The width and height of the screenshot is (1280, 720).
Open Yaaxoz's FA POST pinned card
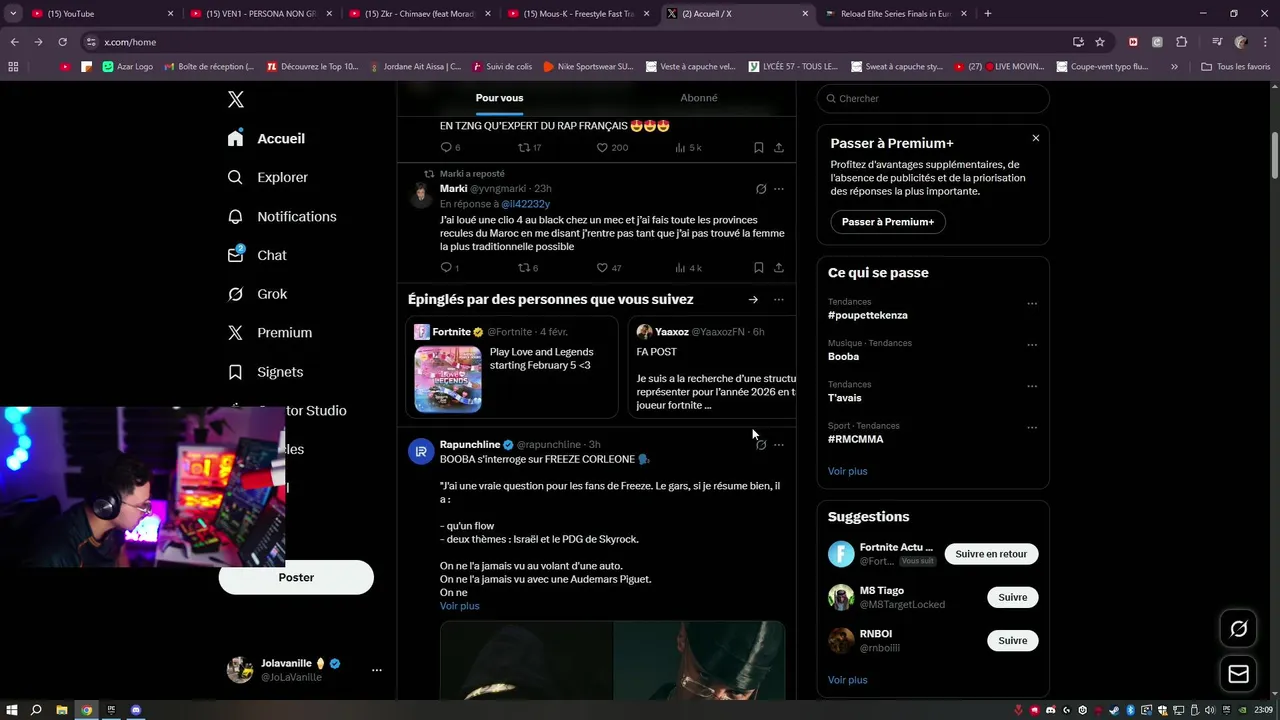point(712,367)
